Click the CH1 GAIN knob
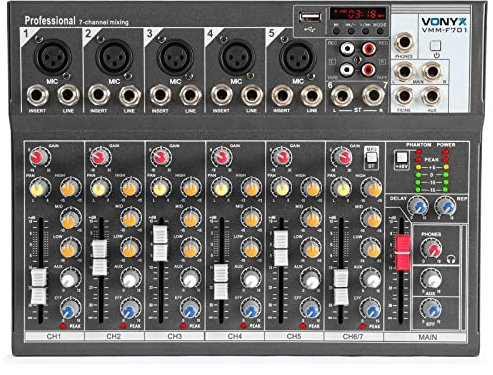The image size is (493, 375). (x=40, y=157)
